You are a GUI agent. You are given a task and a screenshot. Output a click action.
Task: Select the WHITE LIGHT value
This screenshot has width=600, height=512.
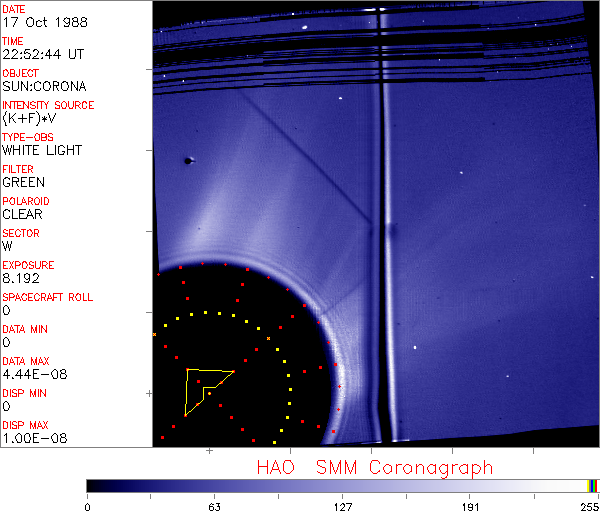42,150
